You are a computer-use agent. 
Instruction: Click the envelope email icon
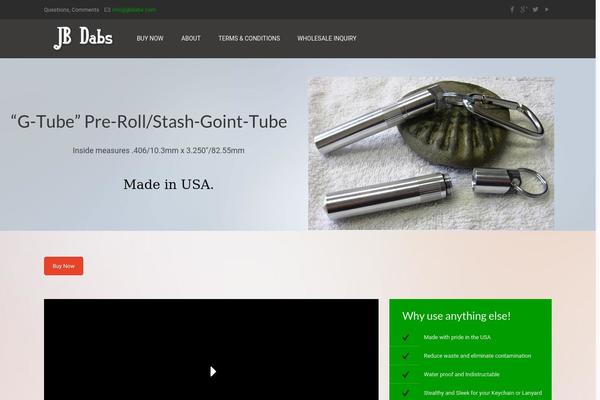[107, 10]
